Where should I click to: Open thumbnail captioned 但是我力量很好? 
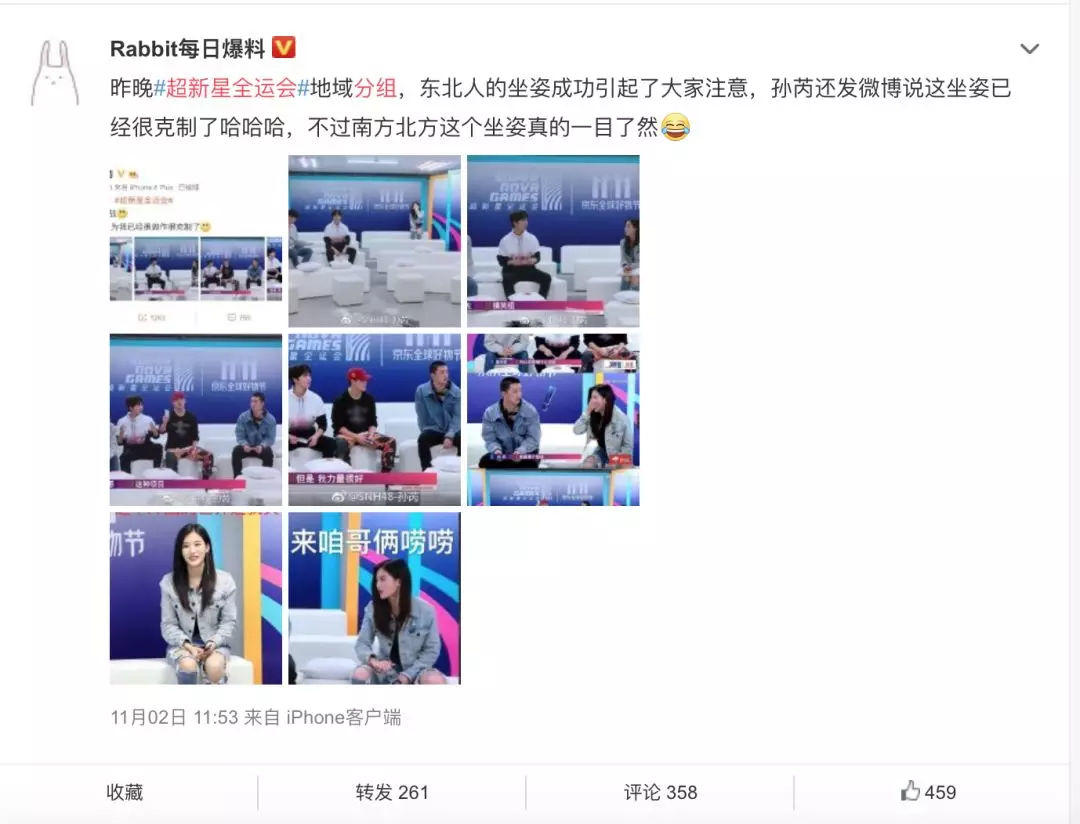pos(375,420)
